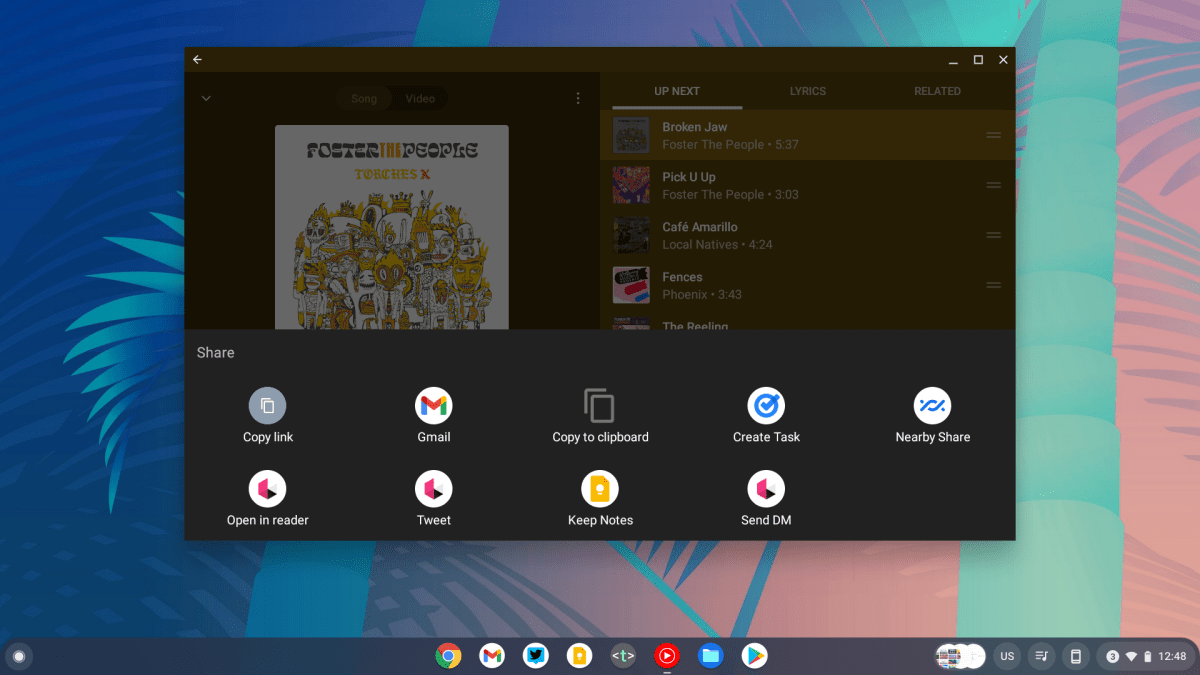
Task: Switch player to Song mode
Action: 364,99
